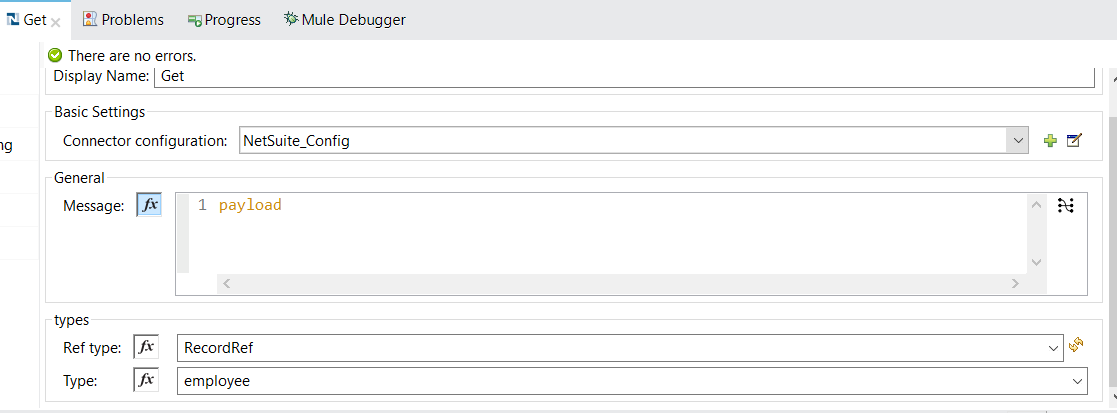Open the Message expression graph editor icon

(x=1066, y=206)
